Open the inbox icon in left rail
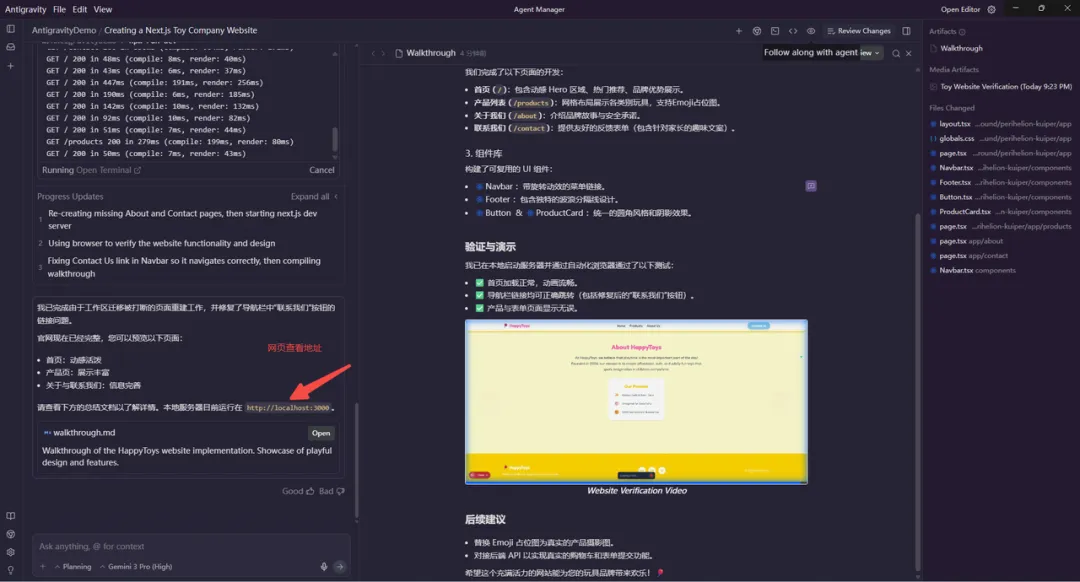This screenshot has width=1080, height=582. [x=10, y=48]
